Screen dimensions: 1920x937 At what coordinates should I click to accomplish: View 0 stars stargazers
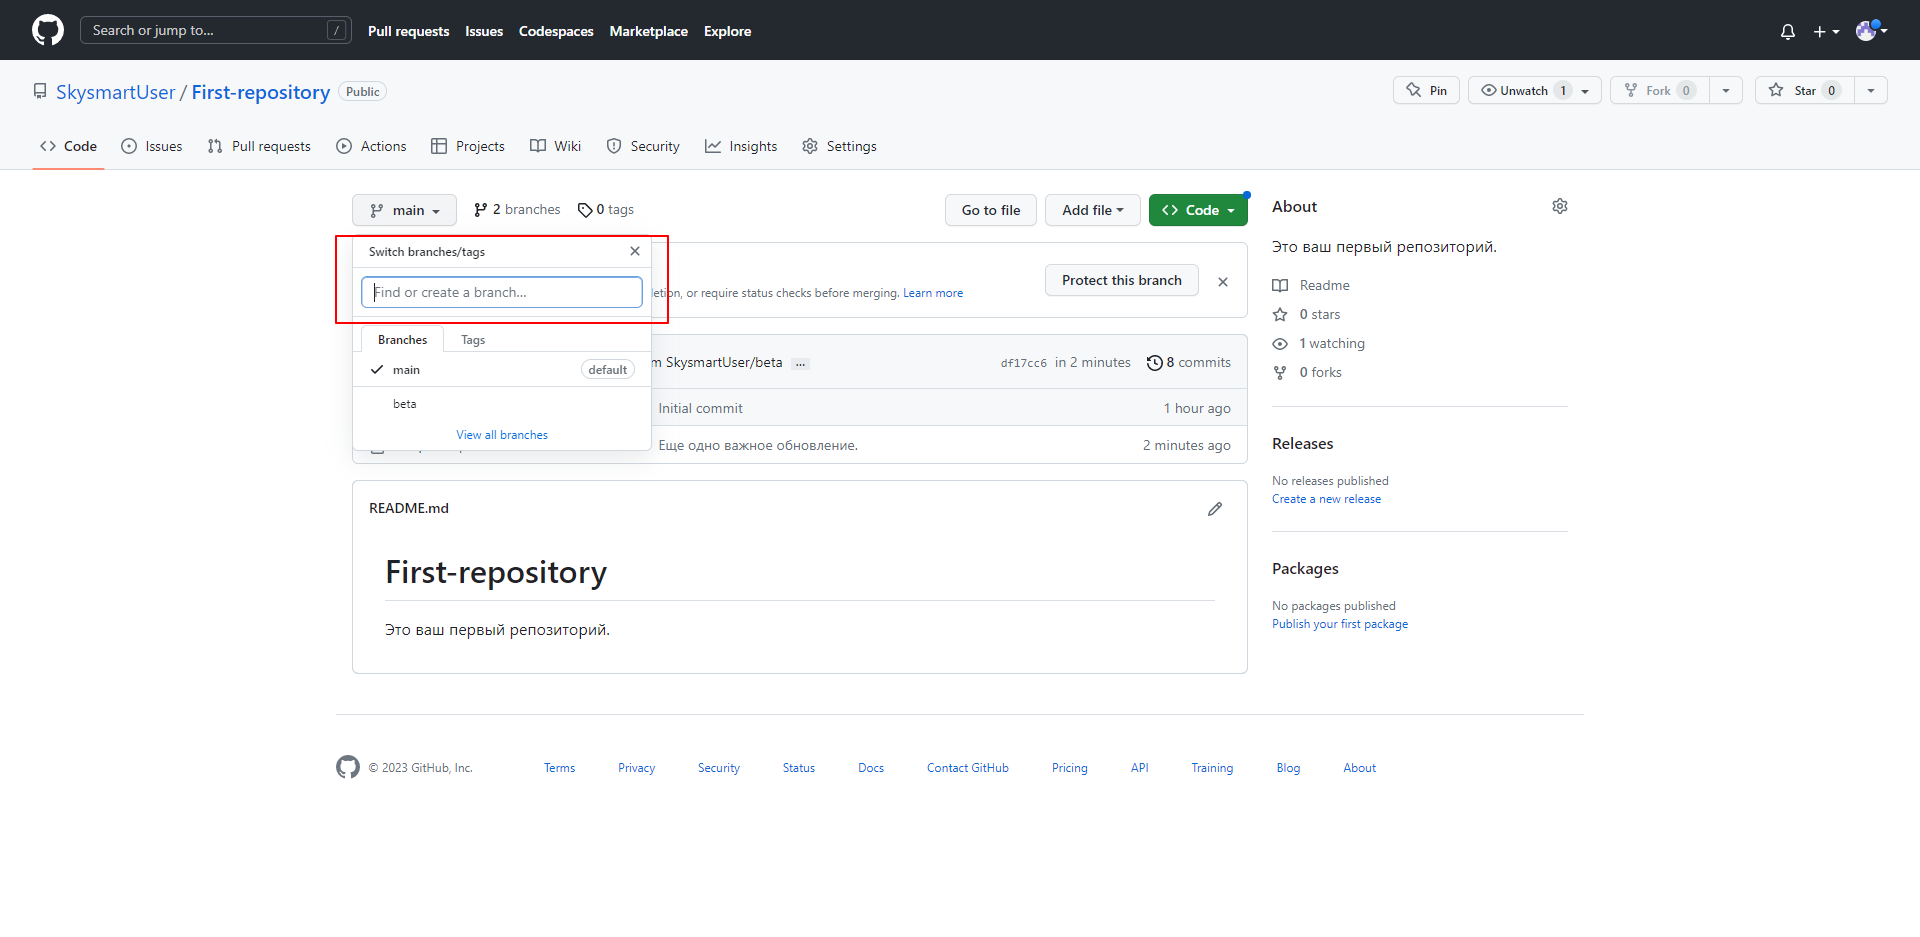coord(1306,314)
